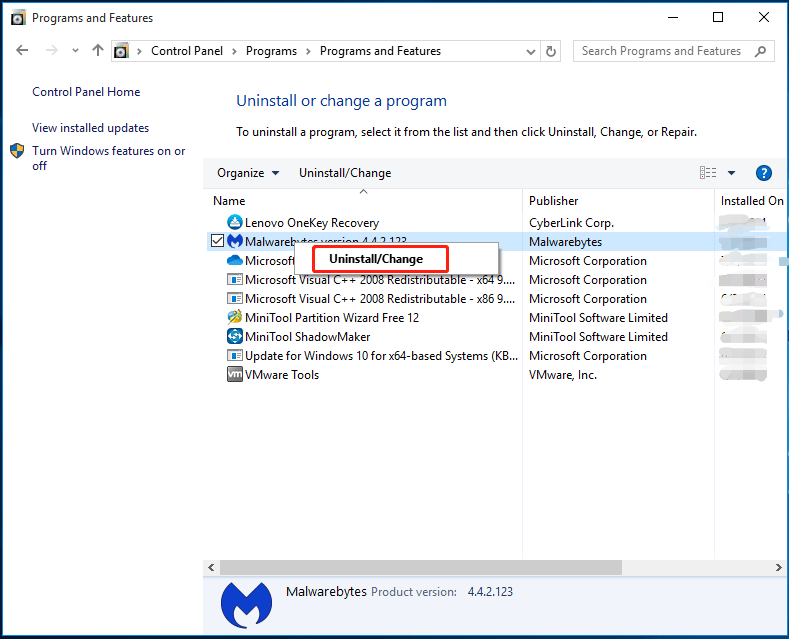This screenshot has width=789, height=639.
Task: Click the Malwarebytes icon in the list row
Action: tap(234, 241)
